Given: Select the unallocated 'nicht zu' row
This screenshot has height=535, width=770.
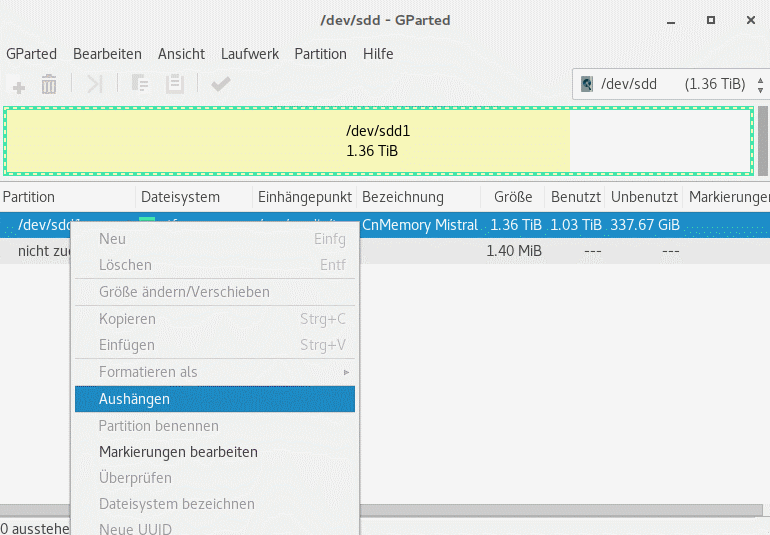Looking at the screenshot, I should (x=385, y=251).
